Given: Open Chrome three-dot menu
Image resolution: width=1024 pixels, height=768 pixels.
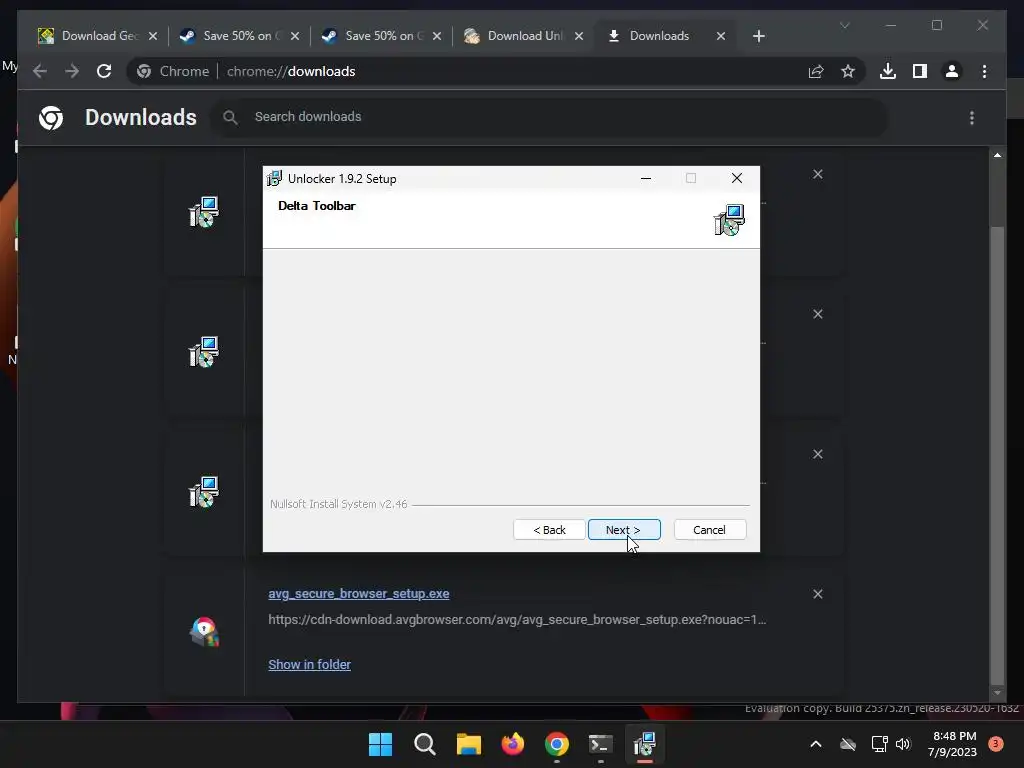Looking at the screenshot, I should coord(985,71).
